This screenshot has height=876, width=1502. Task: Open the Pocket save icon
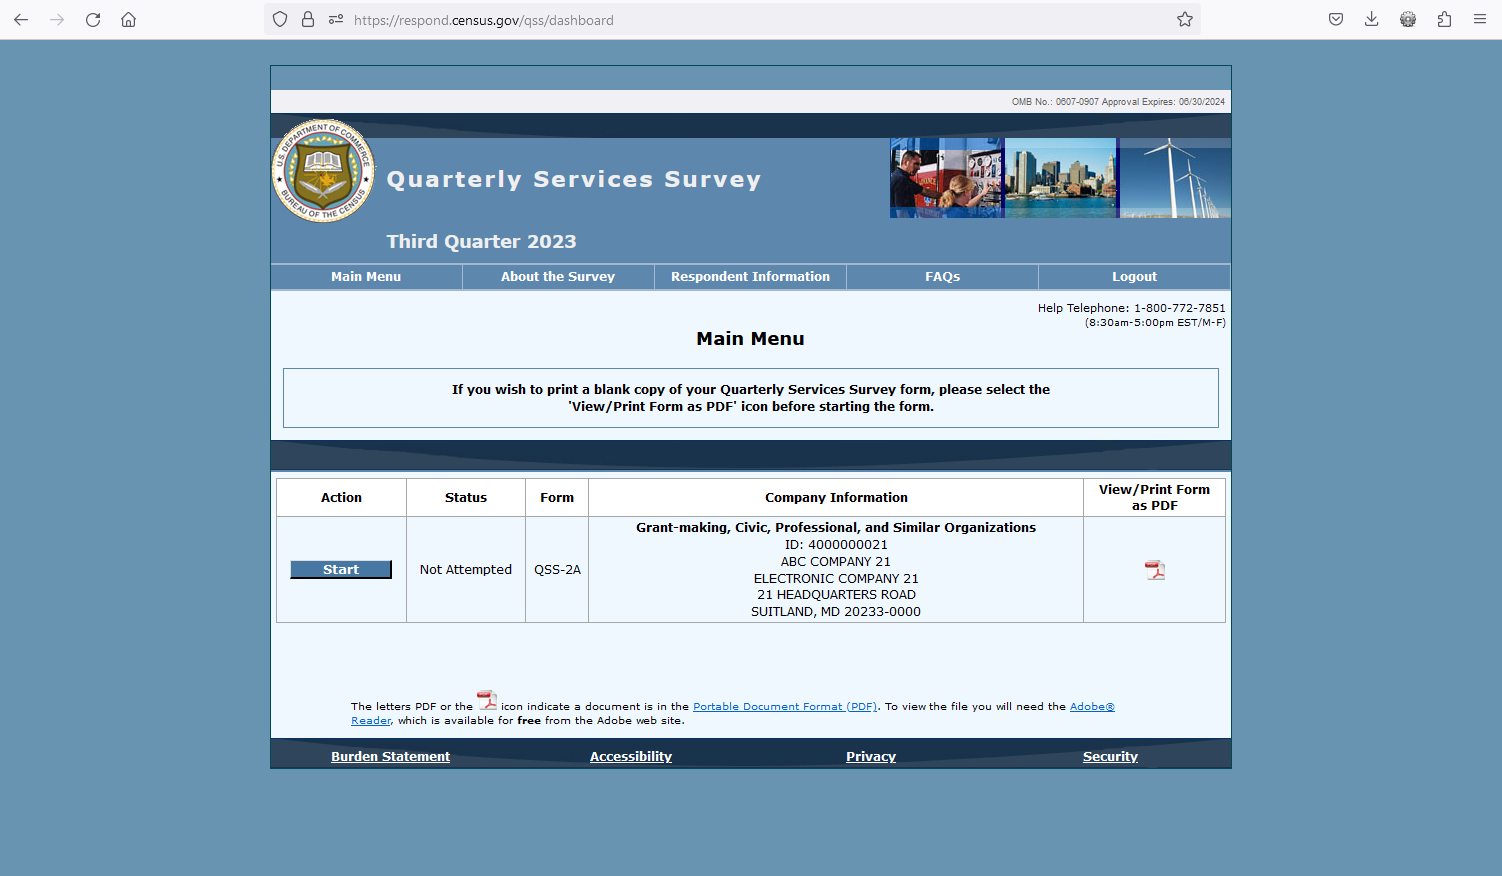pyautogui.click(x=1336, y=20)
